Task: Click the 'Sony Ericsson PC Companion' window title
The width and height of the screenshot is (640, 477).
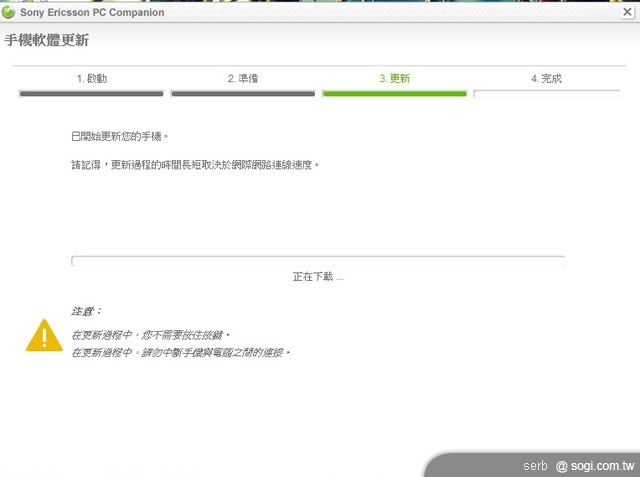Action: point(92,12)
